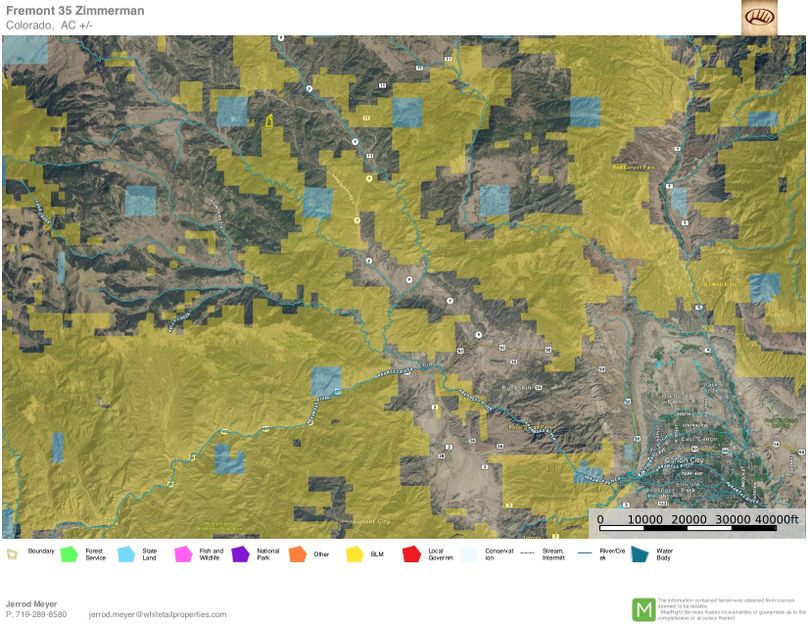Click the green Forest Service legend icon
Image resolution: width=808 pixels, height=624 pixels.
(x=69, y=553)
